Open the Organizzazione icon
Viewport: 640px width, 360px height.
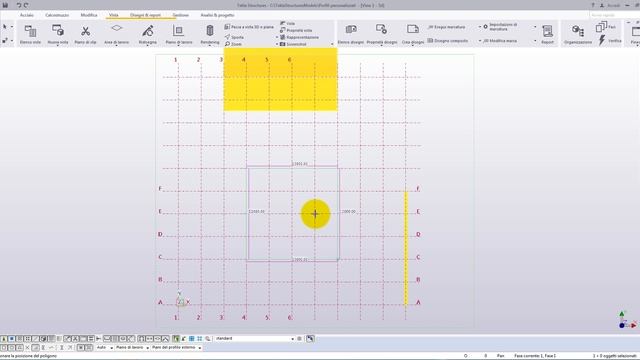[x=578, y=34]
